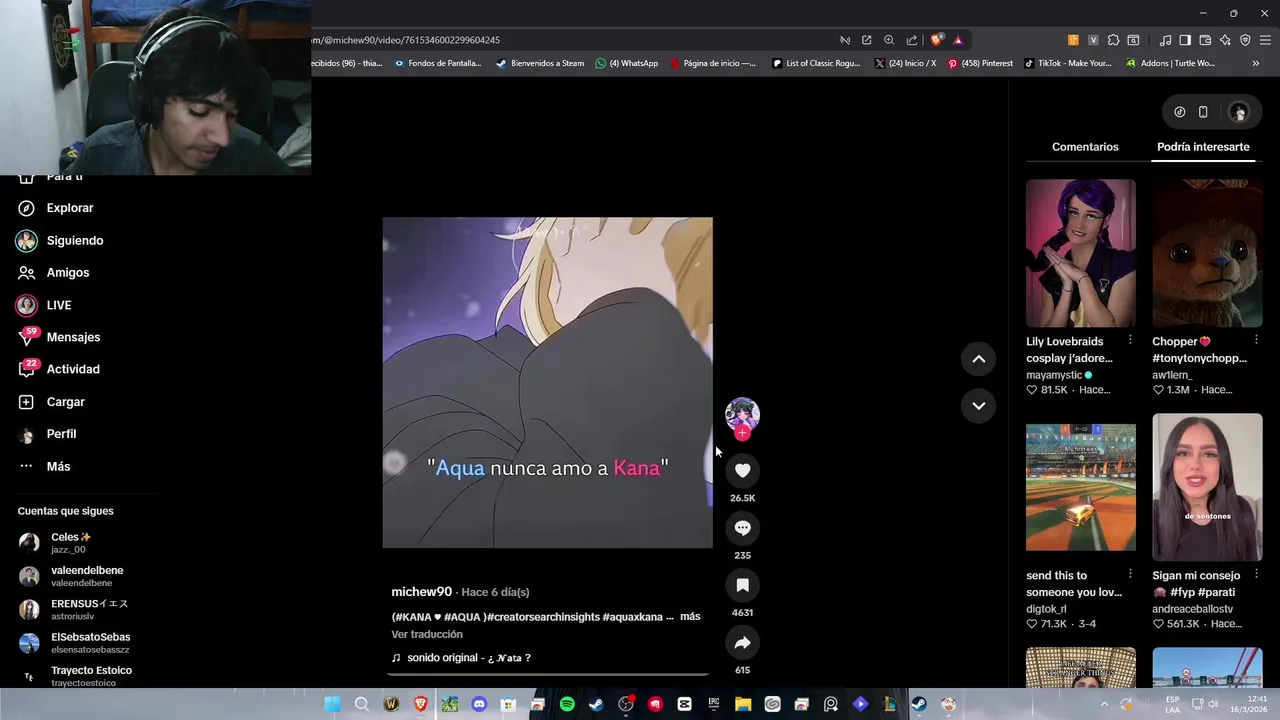
Task: Open Mensajes with 59 badge
Action: [59, 337]
